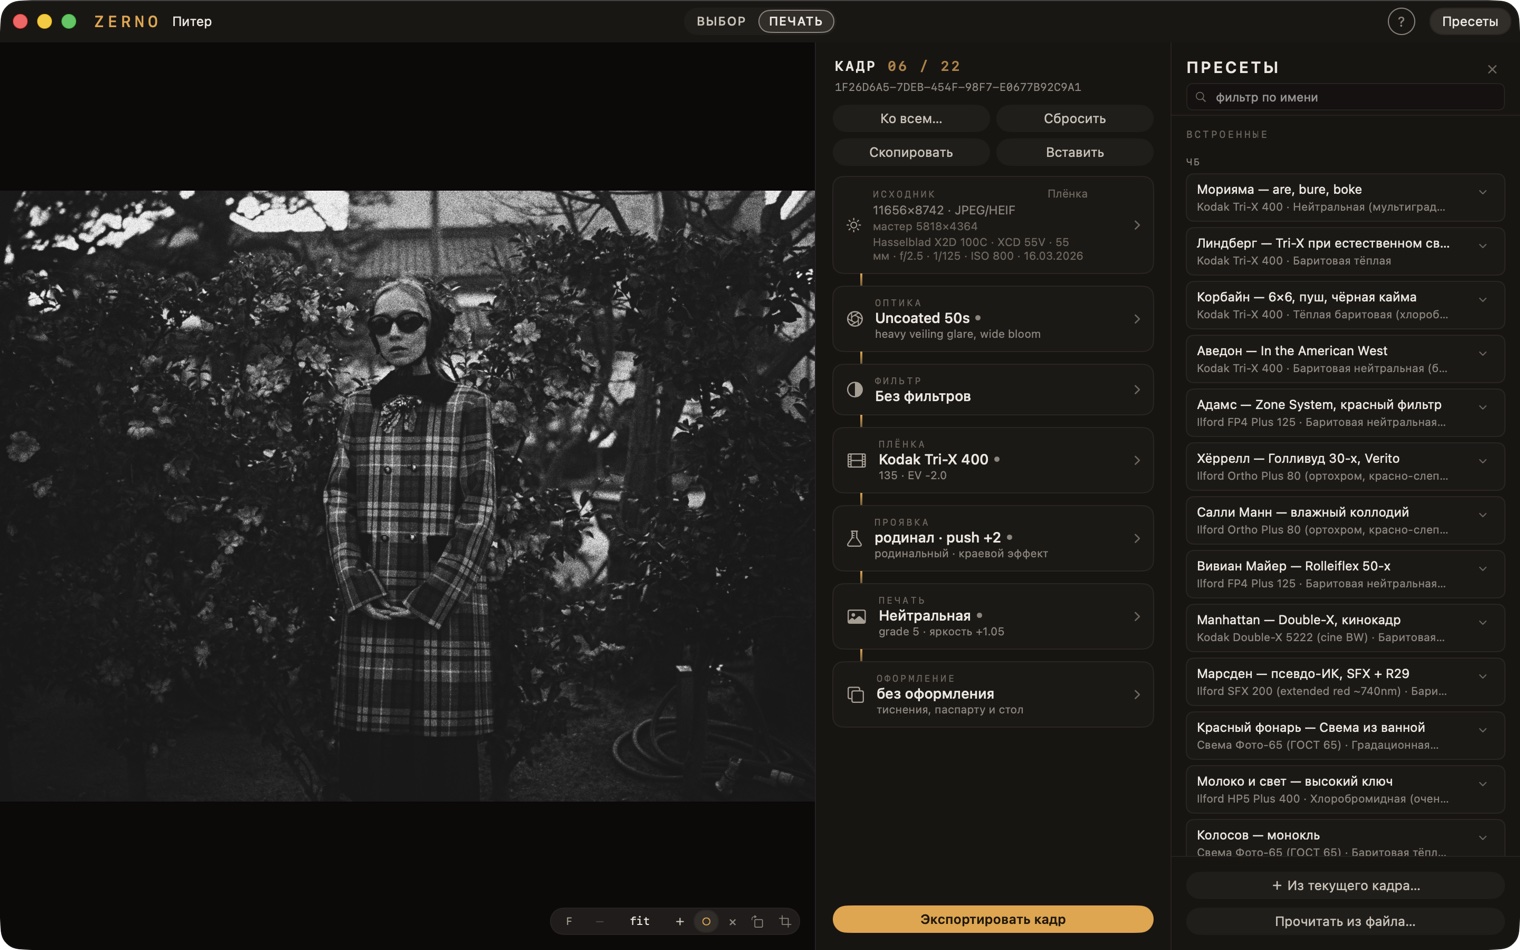
Task: Click the sun icon in Исходник card
Action: pos(853,225)
